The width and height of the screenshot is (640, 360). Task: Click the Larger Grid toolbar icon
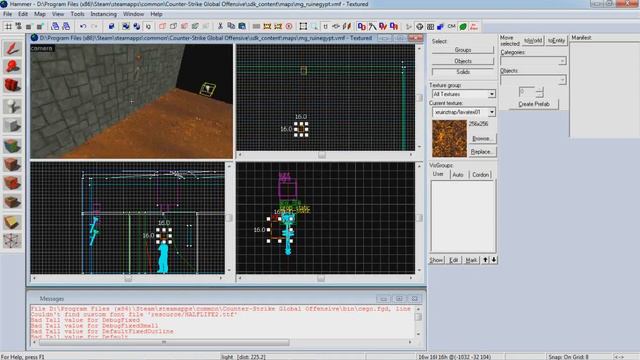tap(40, 27)
